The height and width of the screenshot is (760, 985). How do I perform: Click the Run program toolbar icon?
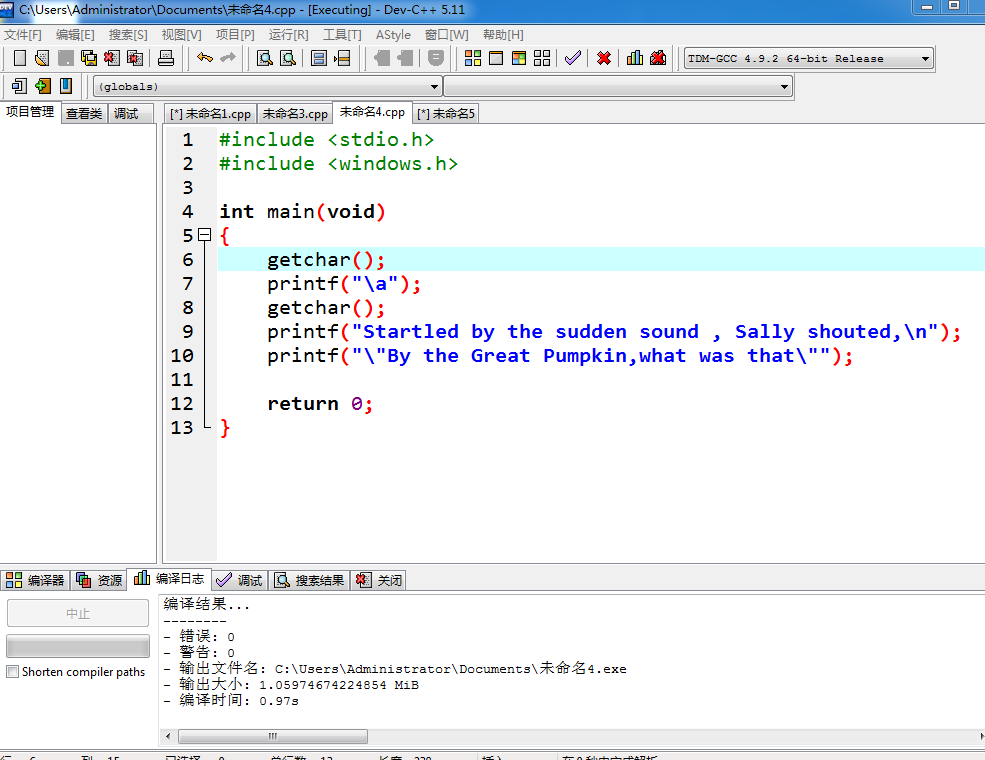(x=496, y=58)
